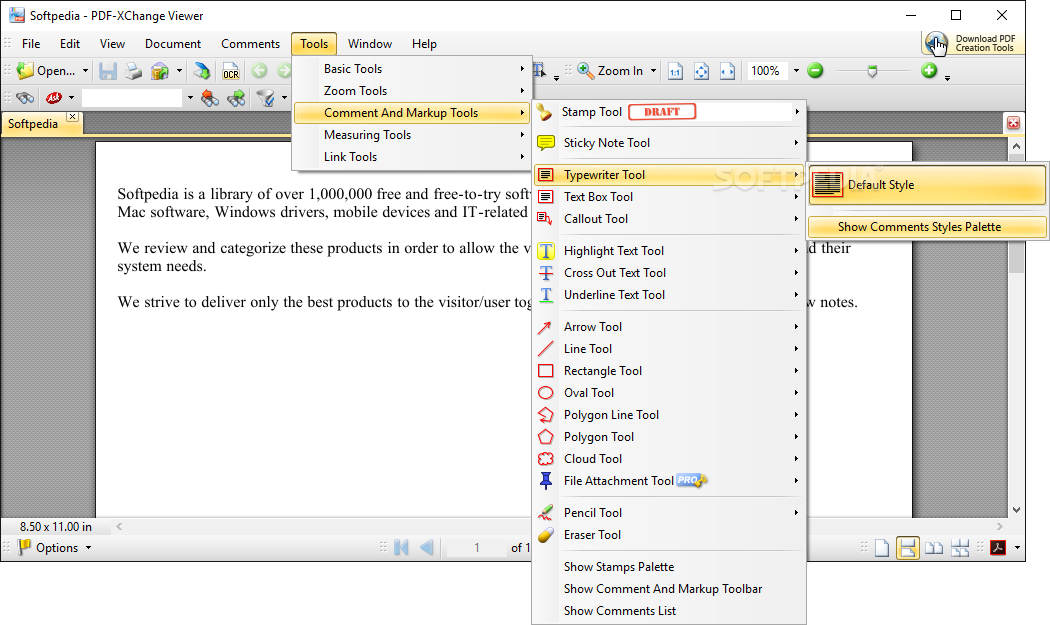This screenshot has width=1050, height=625.
Task: Open the View menu
Action: 112,44
